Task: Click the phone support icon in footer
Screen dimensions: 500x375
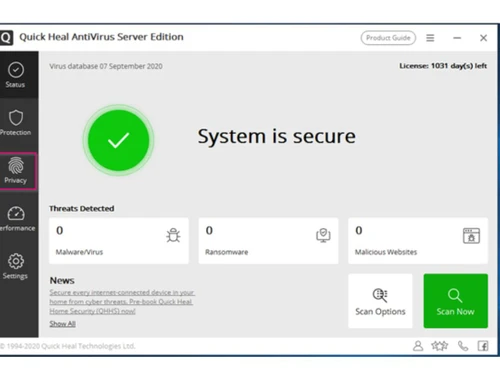Action: coord(463,346)
